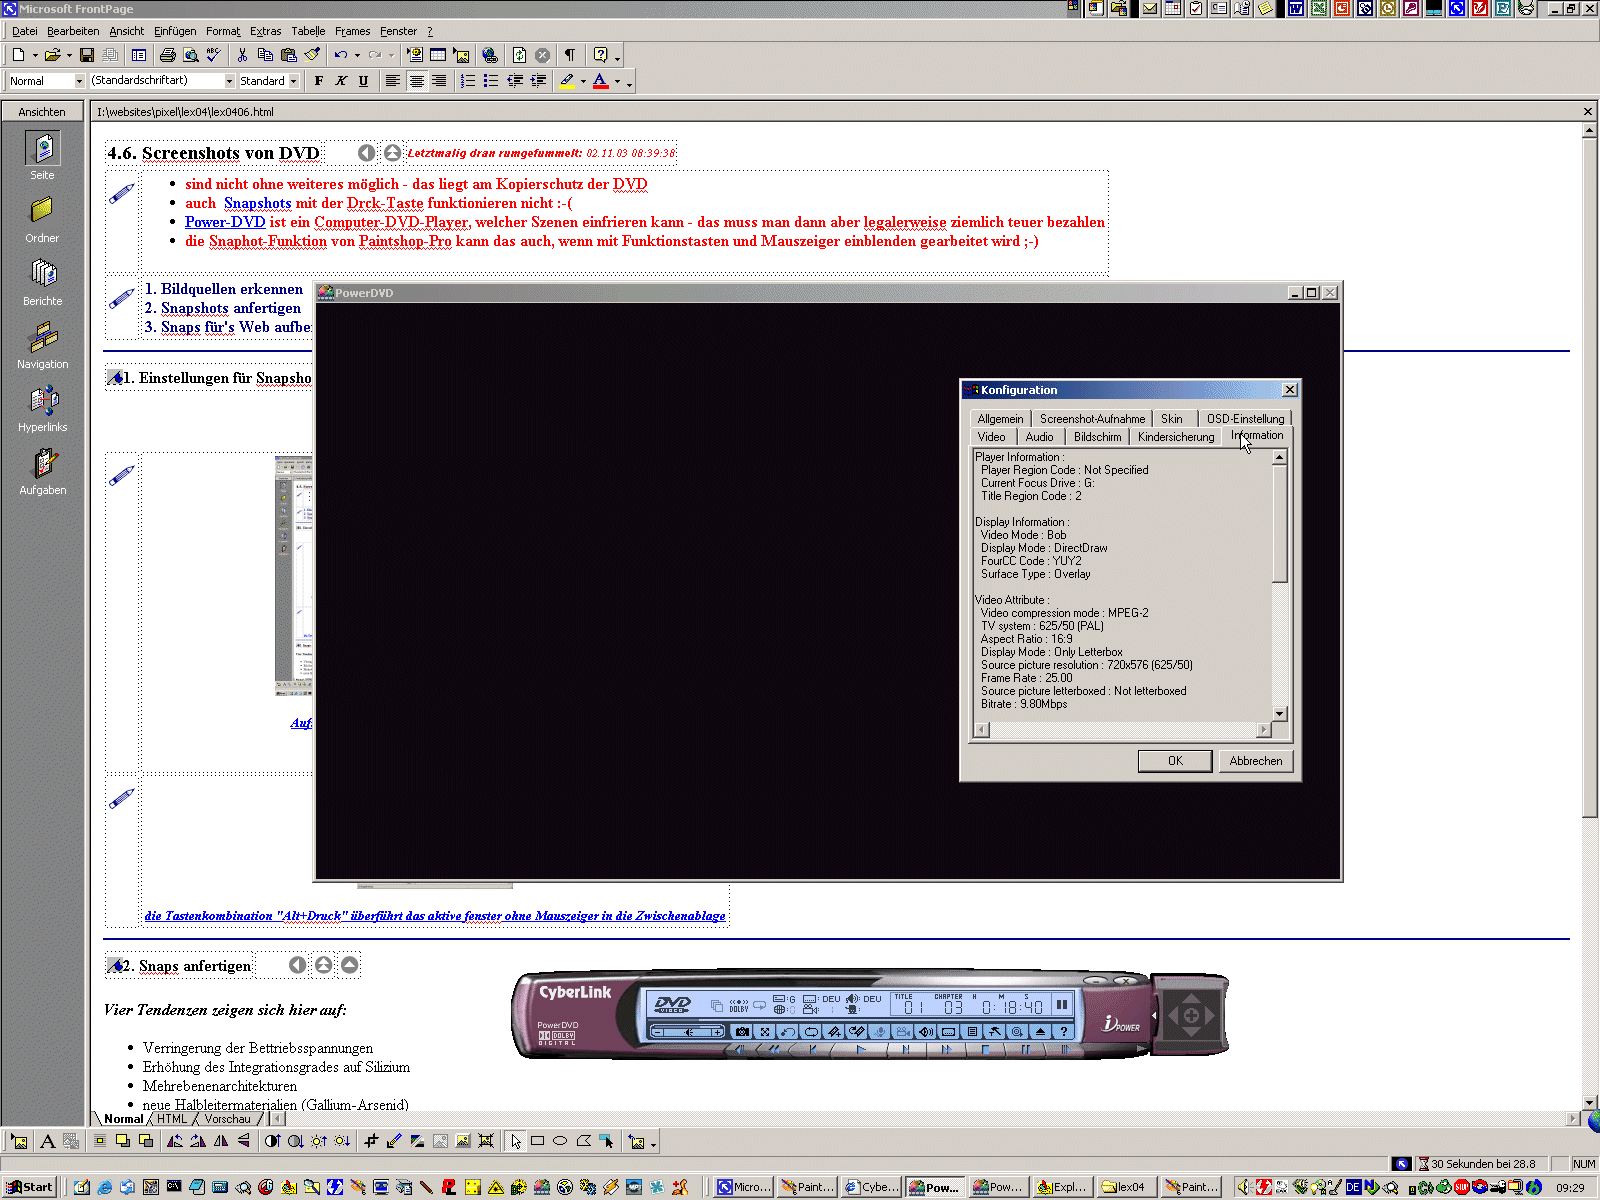
Task: Switch to Ordner view in Ansichten
Action: (x=42, y=220)
